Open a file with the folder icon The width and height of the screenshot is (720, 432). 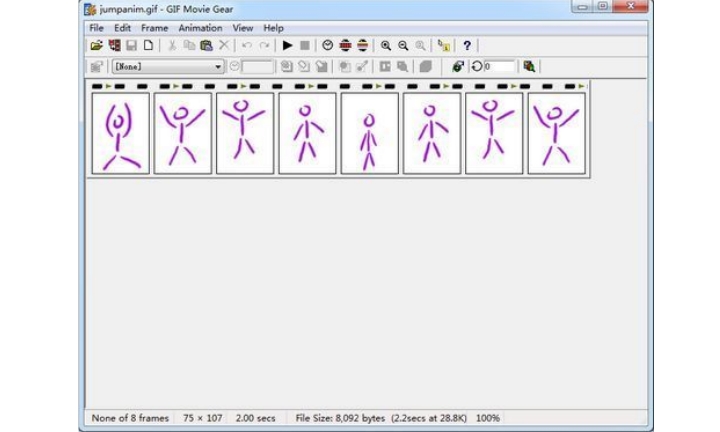tap(96, 45)
